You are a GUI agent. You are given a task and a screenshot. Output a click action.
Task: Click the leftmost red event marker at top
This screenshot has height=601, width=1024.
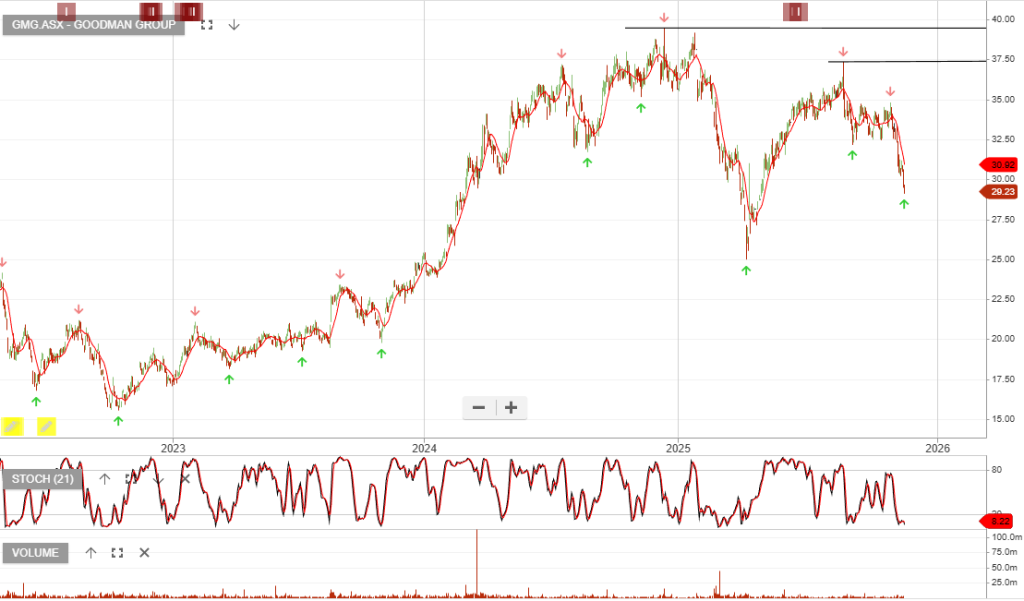pos(66,11)
